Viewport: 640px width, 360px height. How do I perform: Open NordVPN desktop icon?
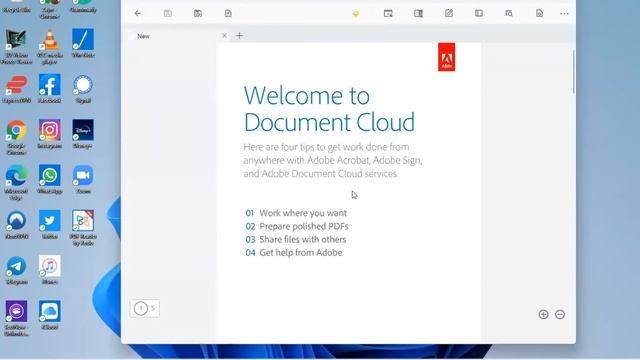tap(16, 224)
